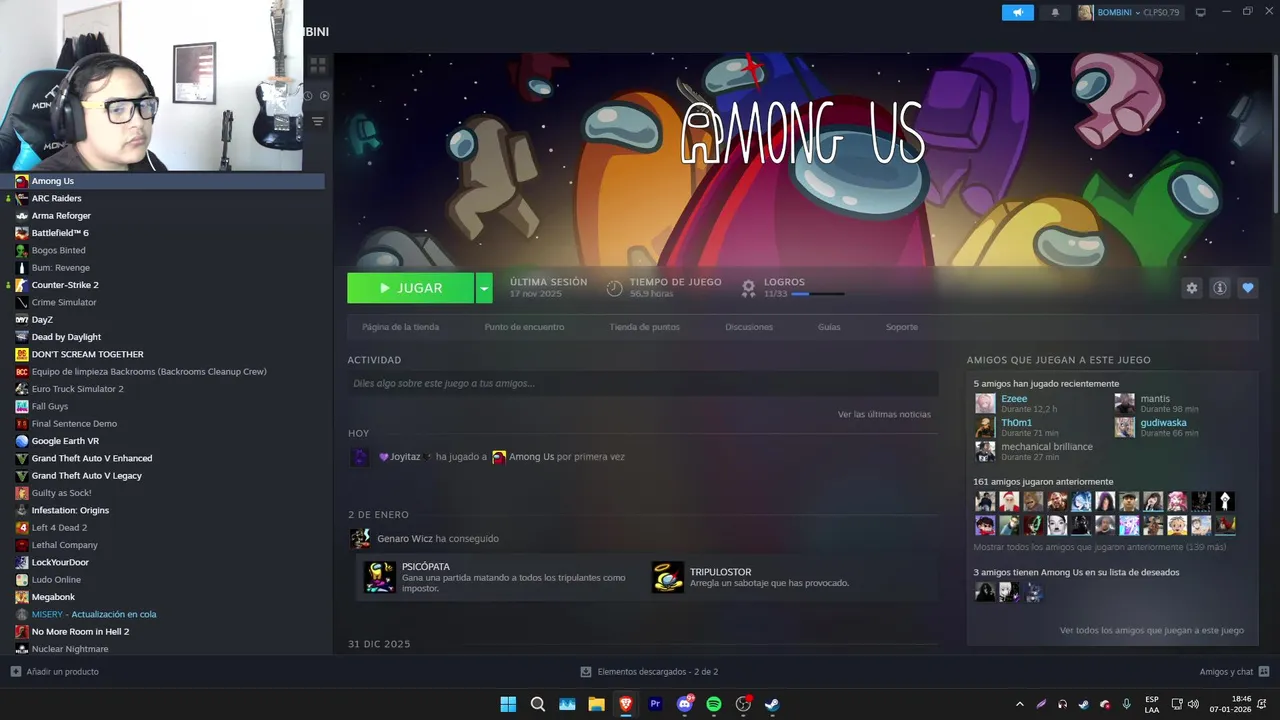Open Amigos y chat panel
Viewport: 1280px width, 720px height.
coord(1234,672)
